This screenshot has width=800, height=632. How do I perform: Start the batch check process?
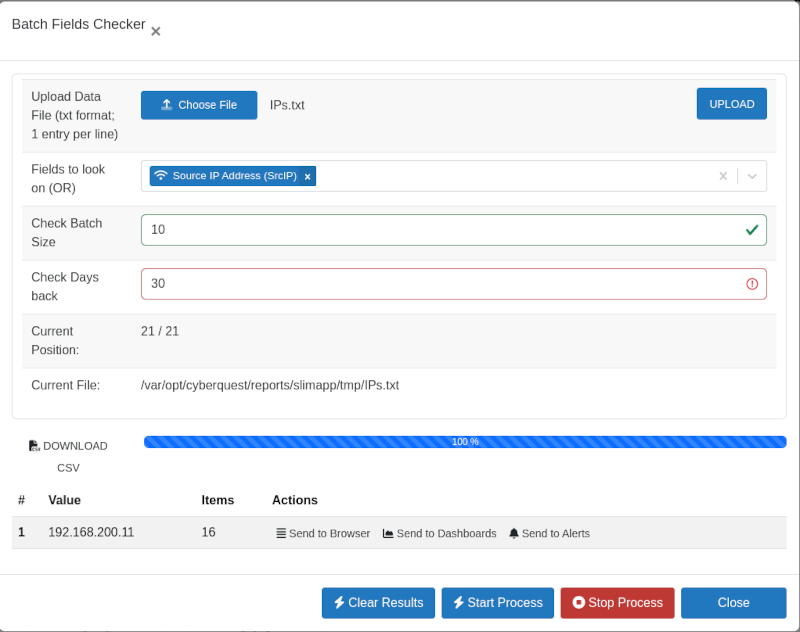497,603
